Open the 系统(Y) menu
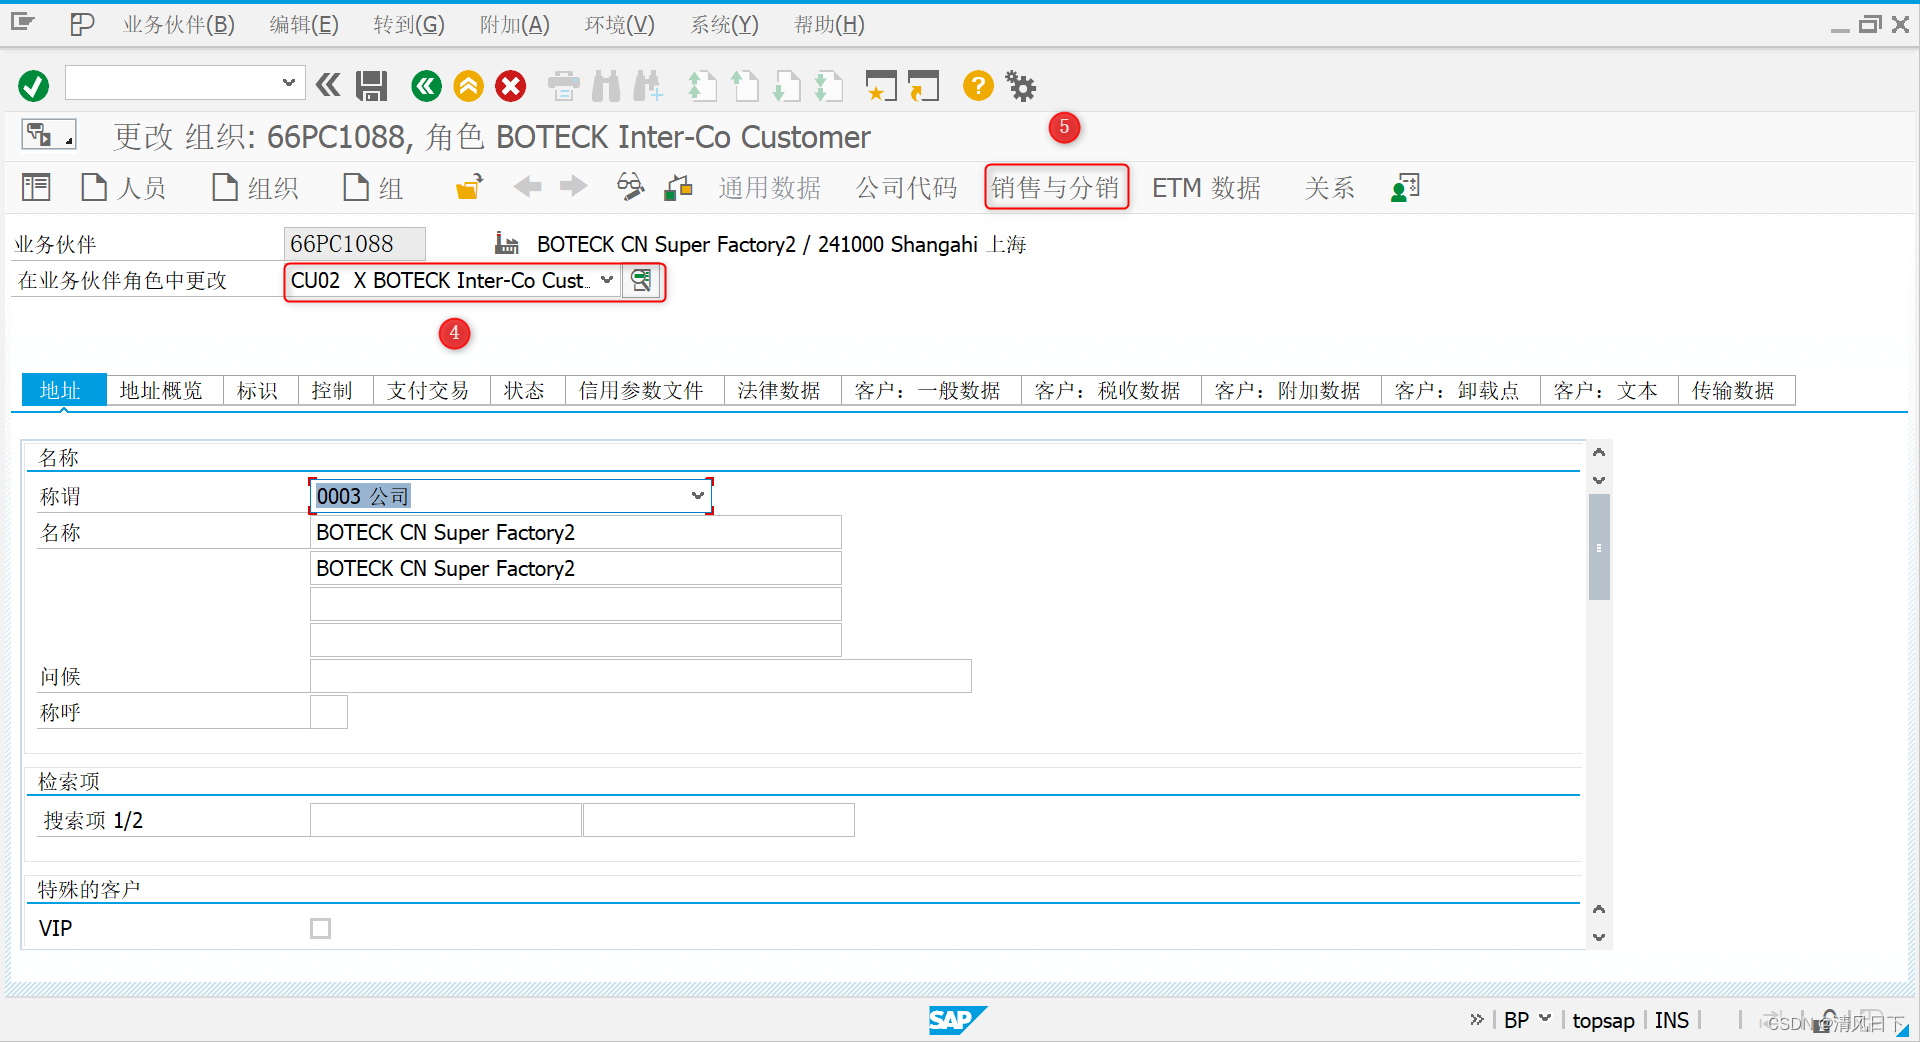 pyautogui.click(x=725, y=25)
